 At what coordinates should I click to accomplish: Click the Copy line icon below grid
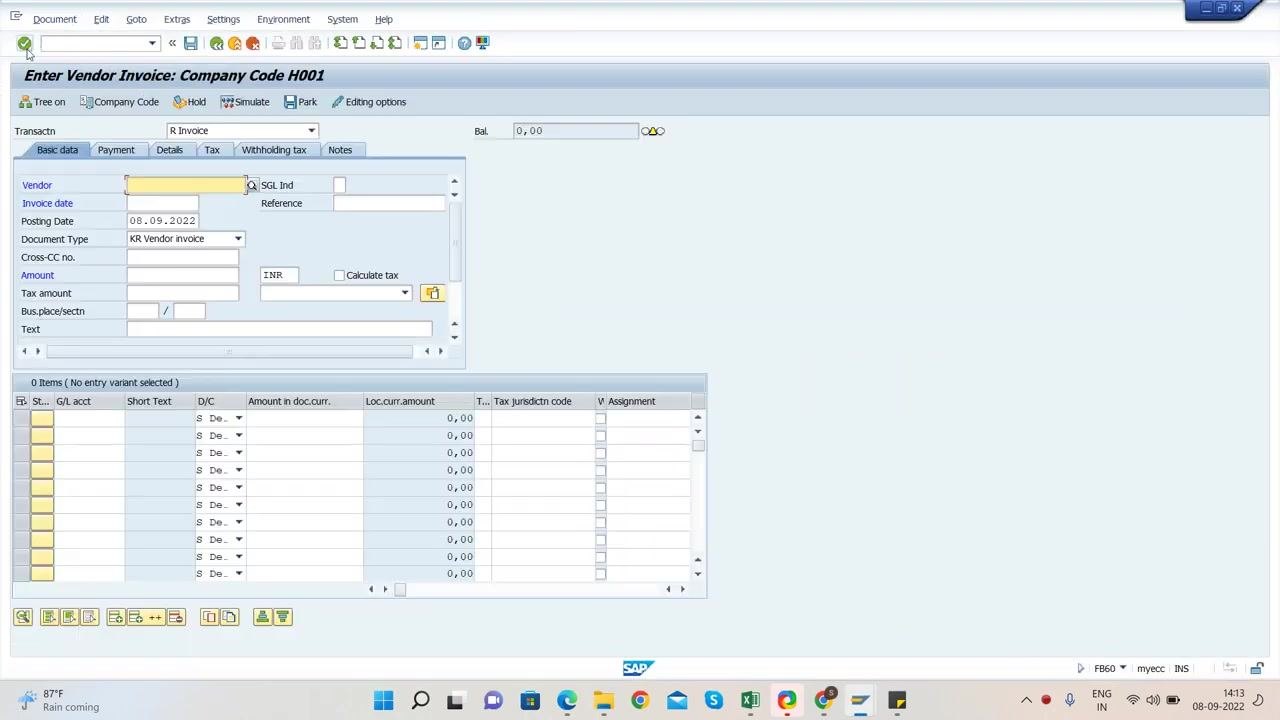(209, 617)
